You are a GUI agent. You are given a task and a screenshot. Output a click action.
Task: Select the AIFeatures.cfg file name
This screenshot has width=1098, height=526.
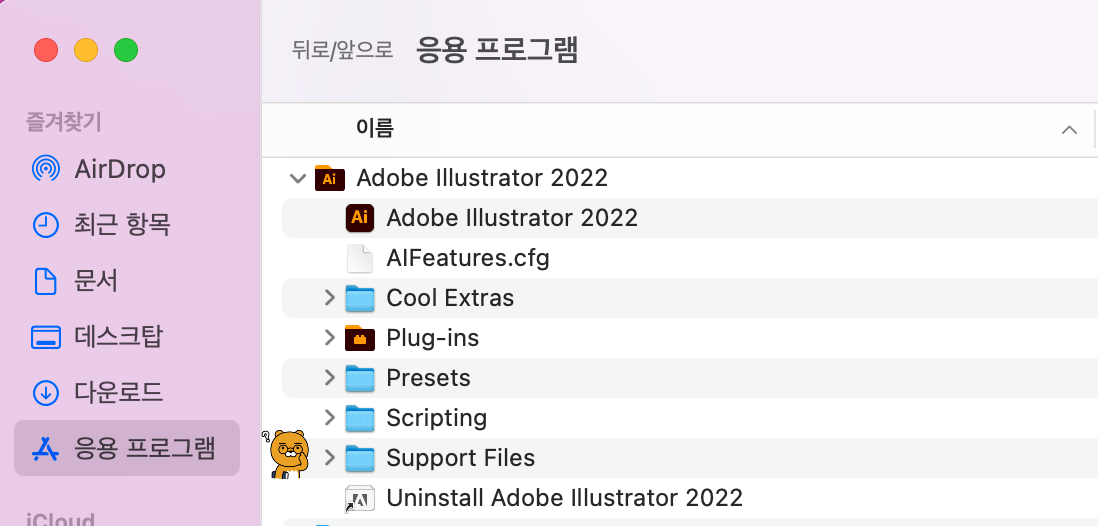pyautogui.click(x=468, y=258)
